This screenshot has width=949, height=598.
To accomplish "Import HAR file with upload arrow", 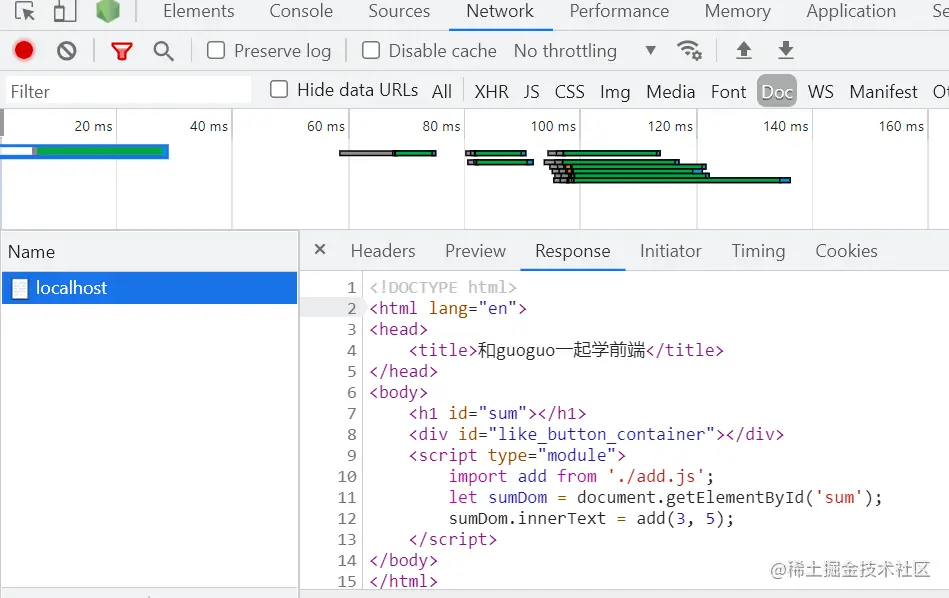I will click(744, 50).
